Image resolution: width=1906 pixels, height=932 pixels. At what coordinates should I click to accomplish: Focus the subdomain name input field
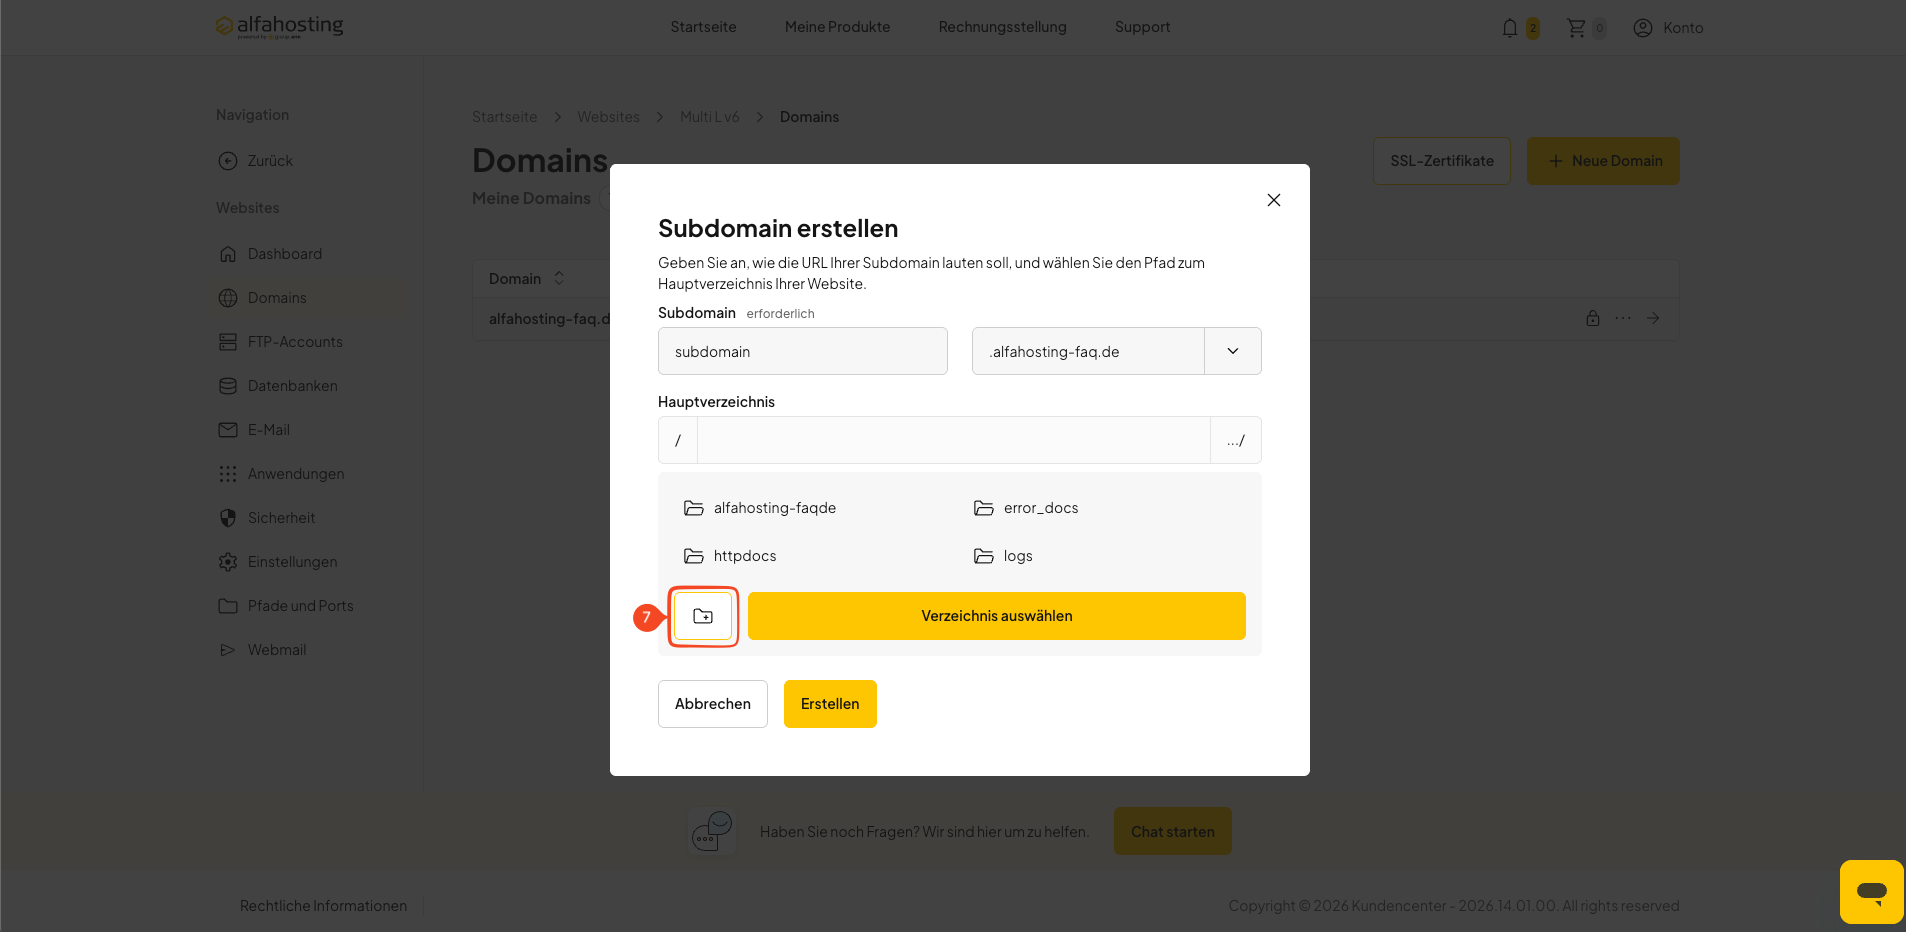[803, 351]
